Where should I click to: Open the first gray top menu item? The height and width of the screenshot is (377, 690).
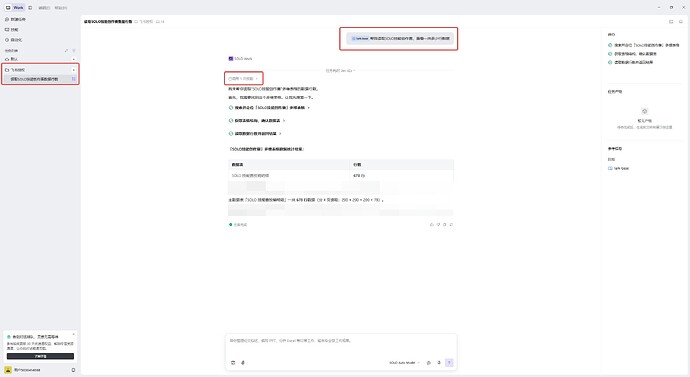tap(44, 8)
